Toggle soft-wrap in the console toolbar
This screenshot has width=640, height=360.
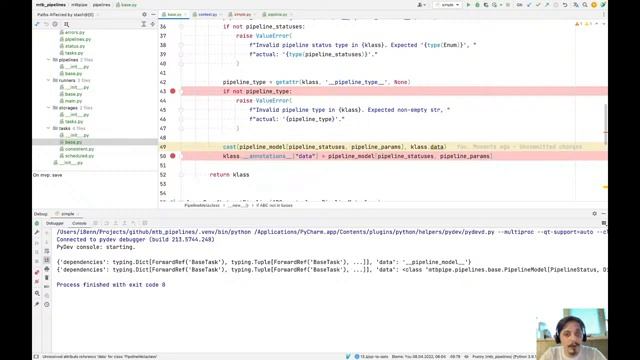point(47,251)
